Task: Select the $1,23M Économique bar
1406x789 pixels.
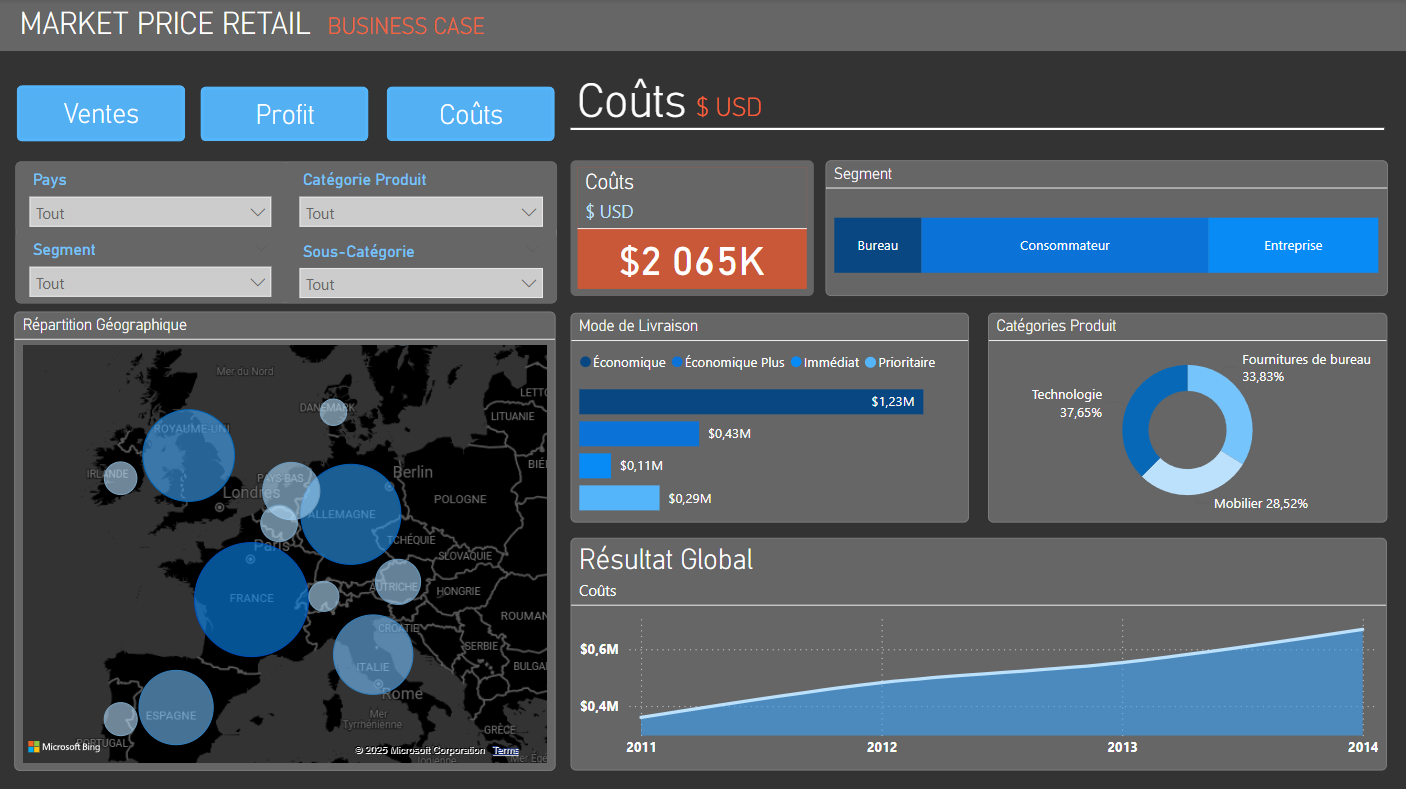Action: point(750,402)
